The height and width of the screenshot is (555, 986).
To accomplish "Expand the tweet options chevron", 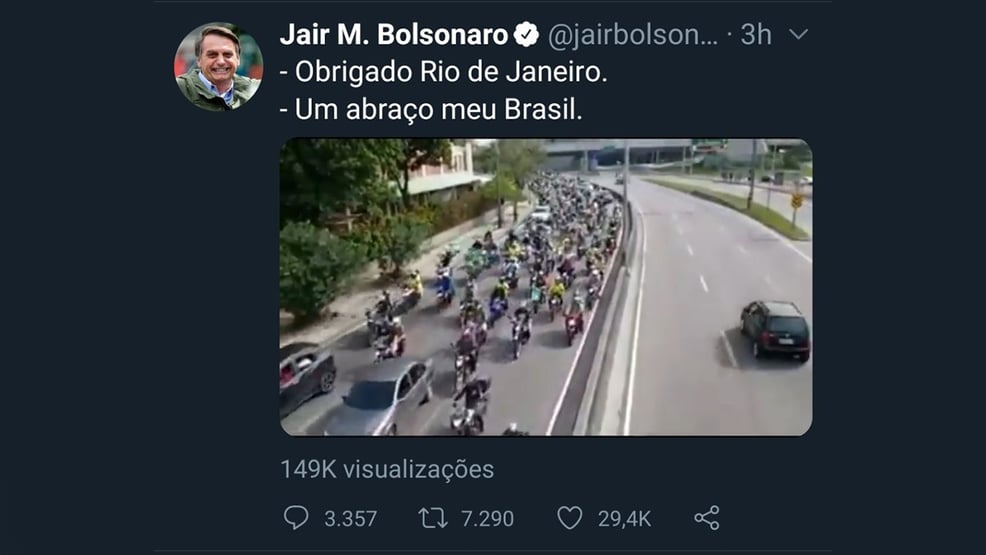I will pyautogui.click(x=798, y=34).
